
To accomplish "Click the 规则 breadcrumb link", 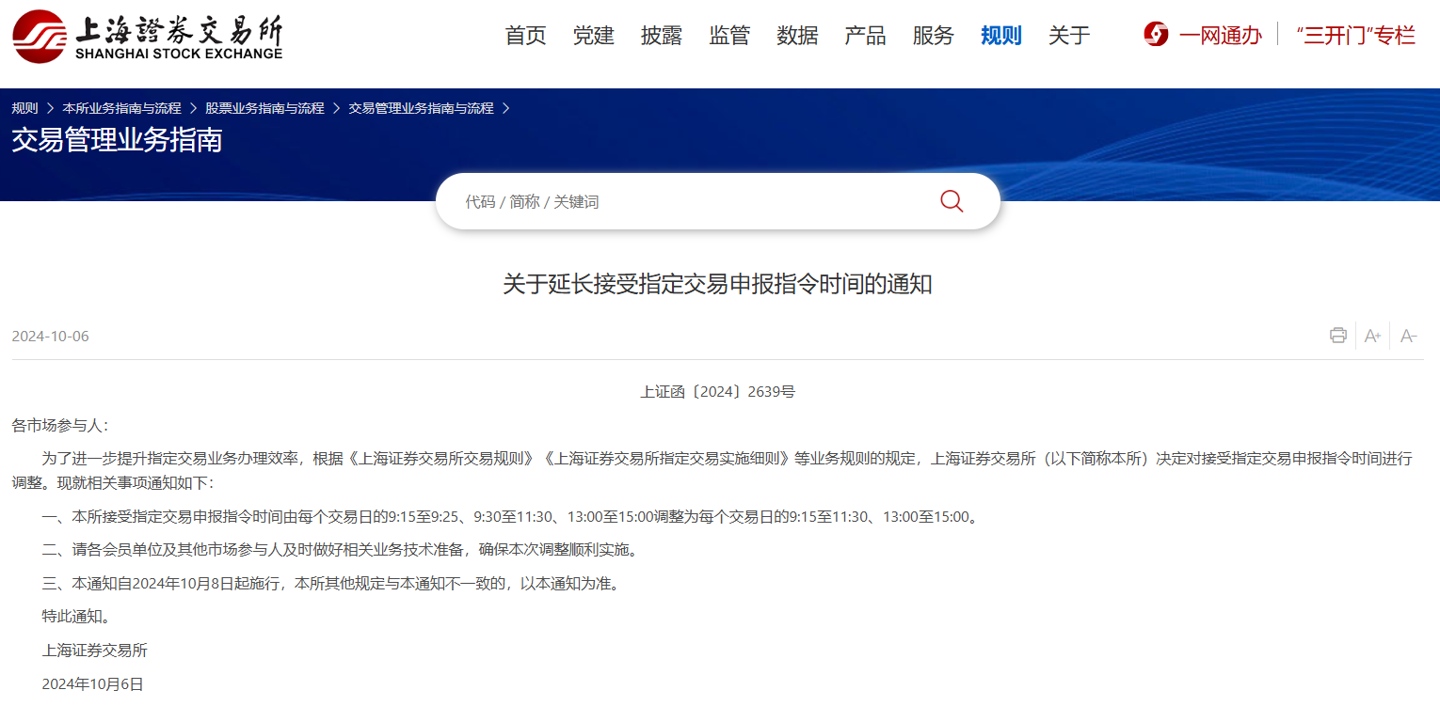I will pyautogui.click(x=24, y=108).
